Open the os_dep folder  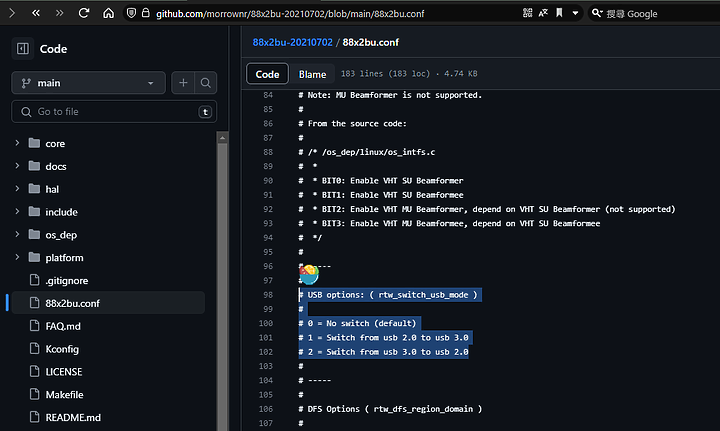pyautogui.click(x=61, y=235)
